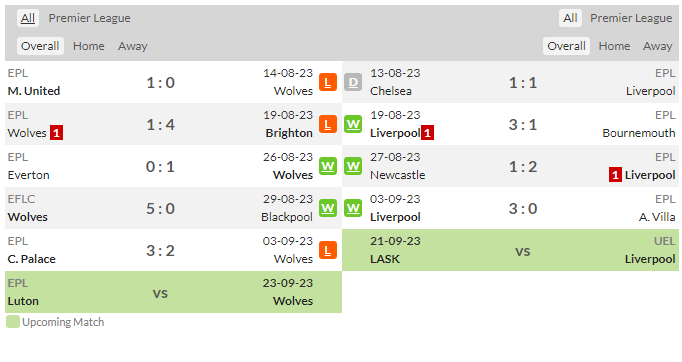The height and width of the screenshot is (362, 682).
Task: Switch right table to Home matches
Action: click(x=614, y=46)
